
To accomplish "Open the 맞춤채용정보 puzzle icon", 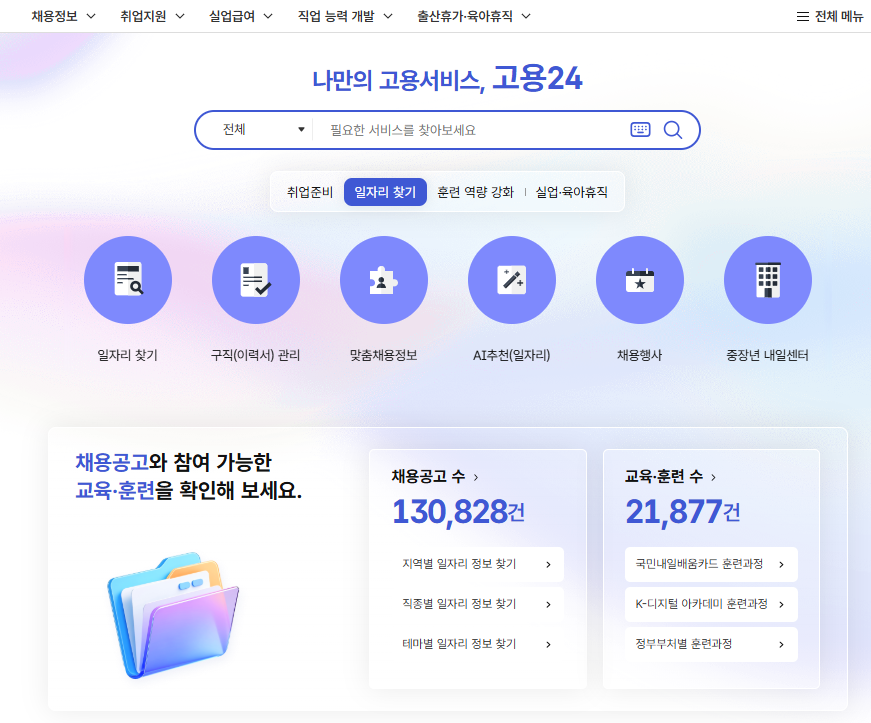I will point(384,280).
